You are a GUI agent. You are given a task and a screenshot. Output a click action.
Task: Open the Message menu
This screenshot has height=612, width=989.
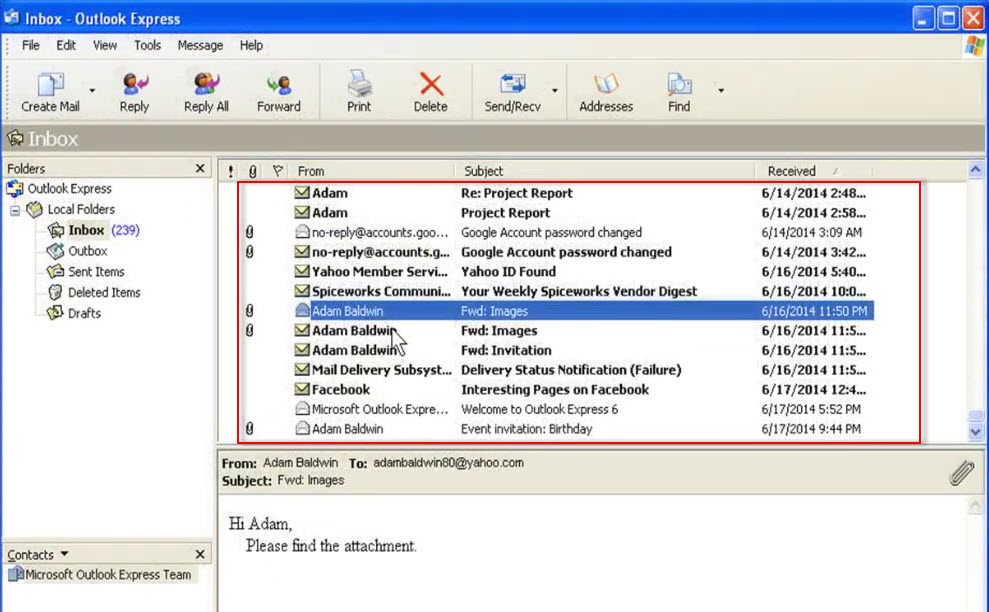(200, 45)
